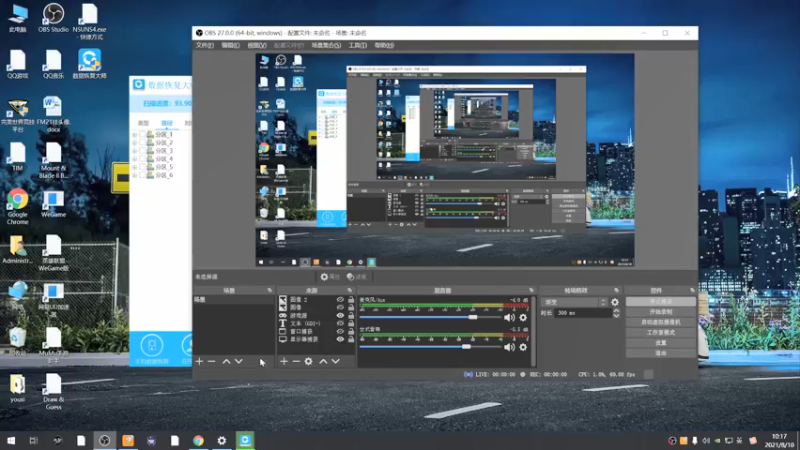Remove the selected scene with the minus icon

pyautogui.click(x=212, y=361)
